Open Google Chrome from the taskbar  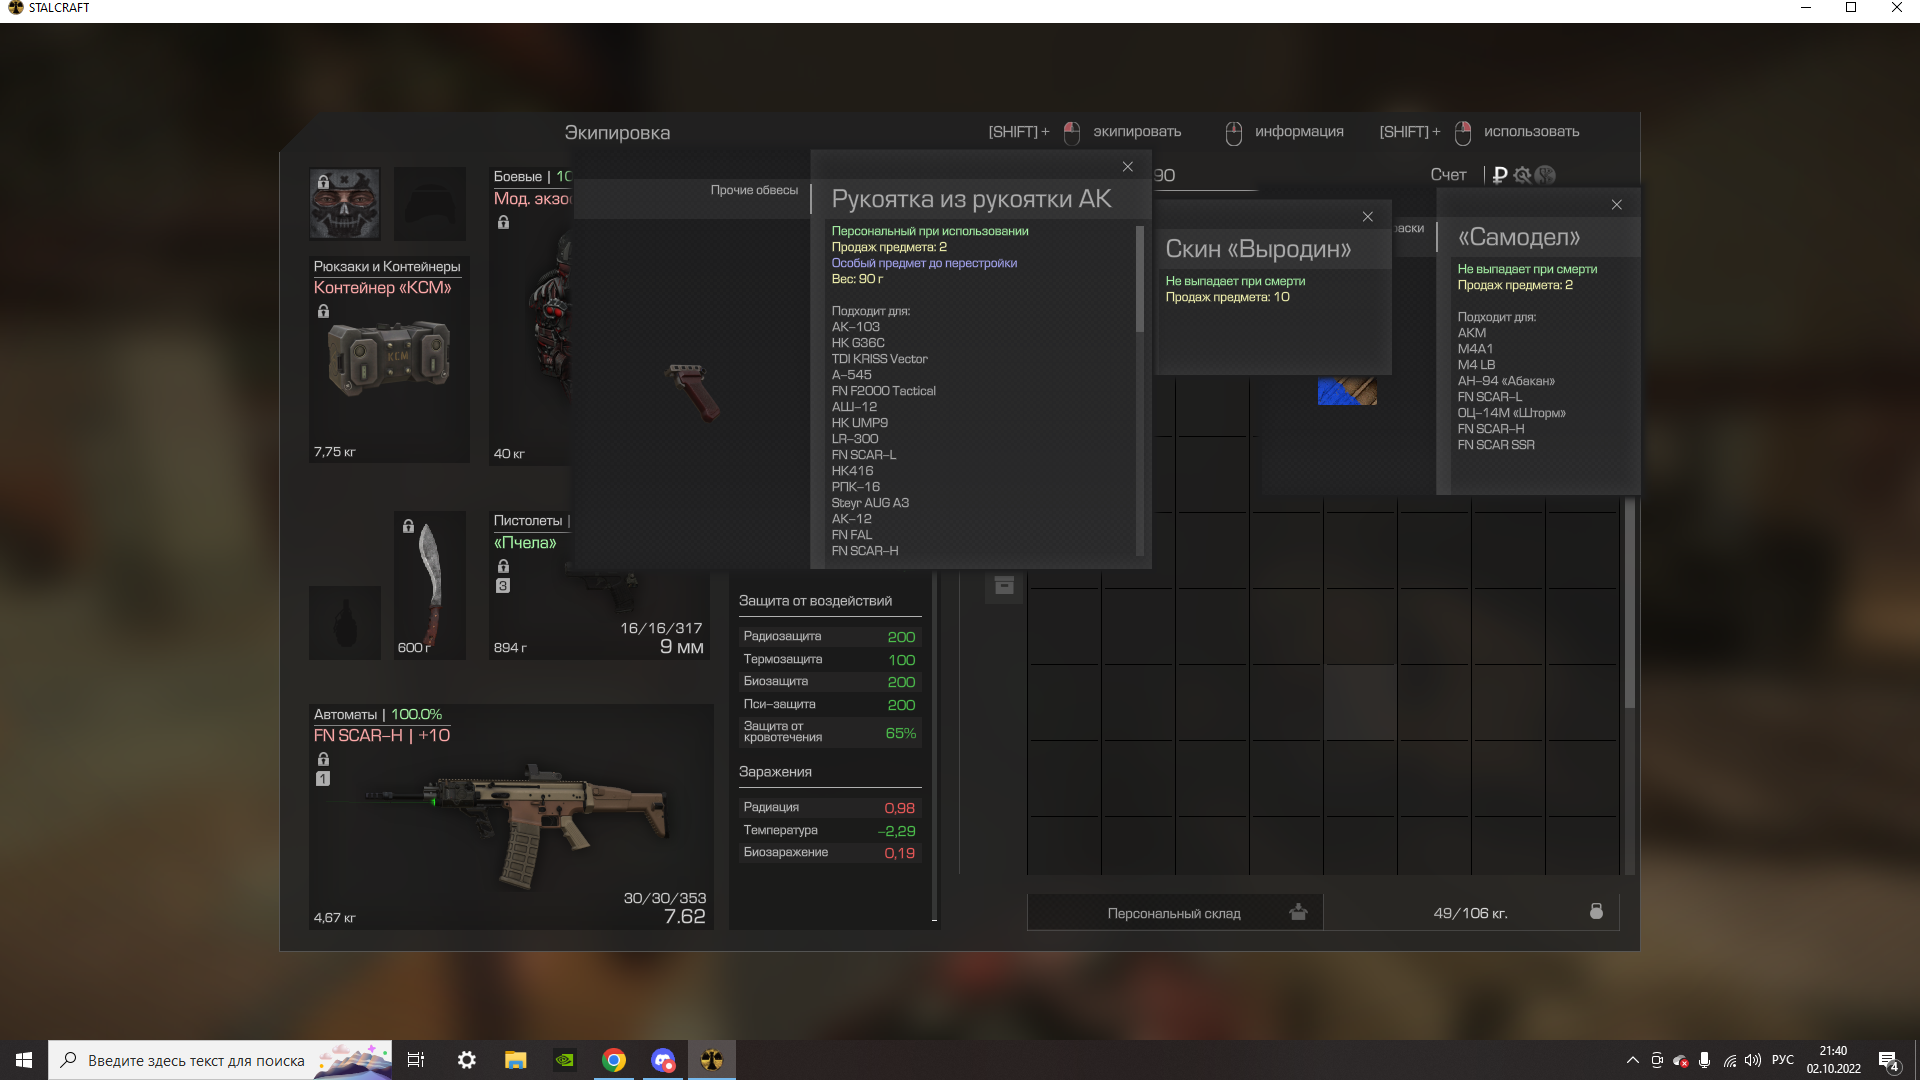coord(614,1060)
